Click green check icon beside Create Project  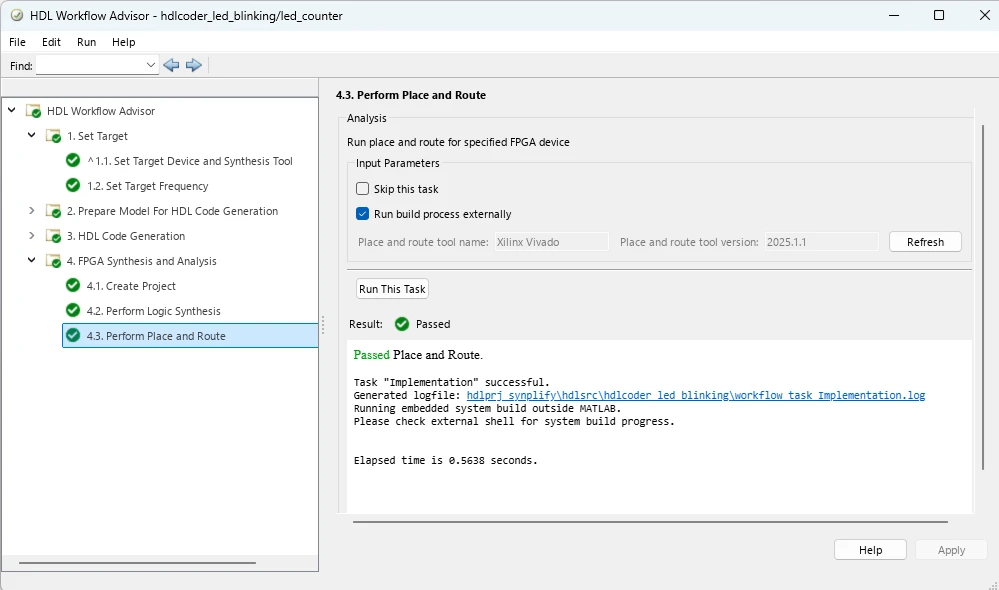click(x=73, y=285)
